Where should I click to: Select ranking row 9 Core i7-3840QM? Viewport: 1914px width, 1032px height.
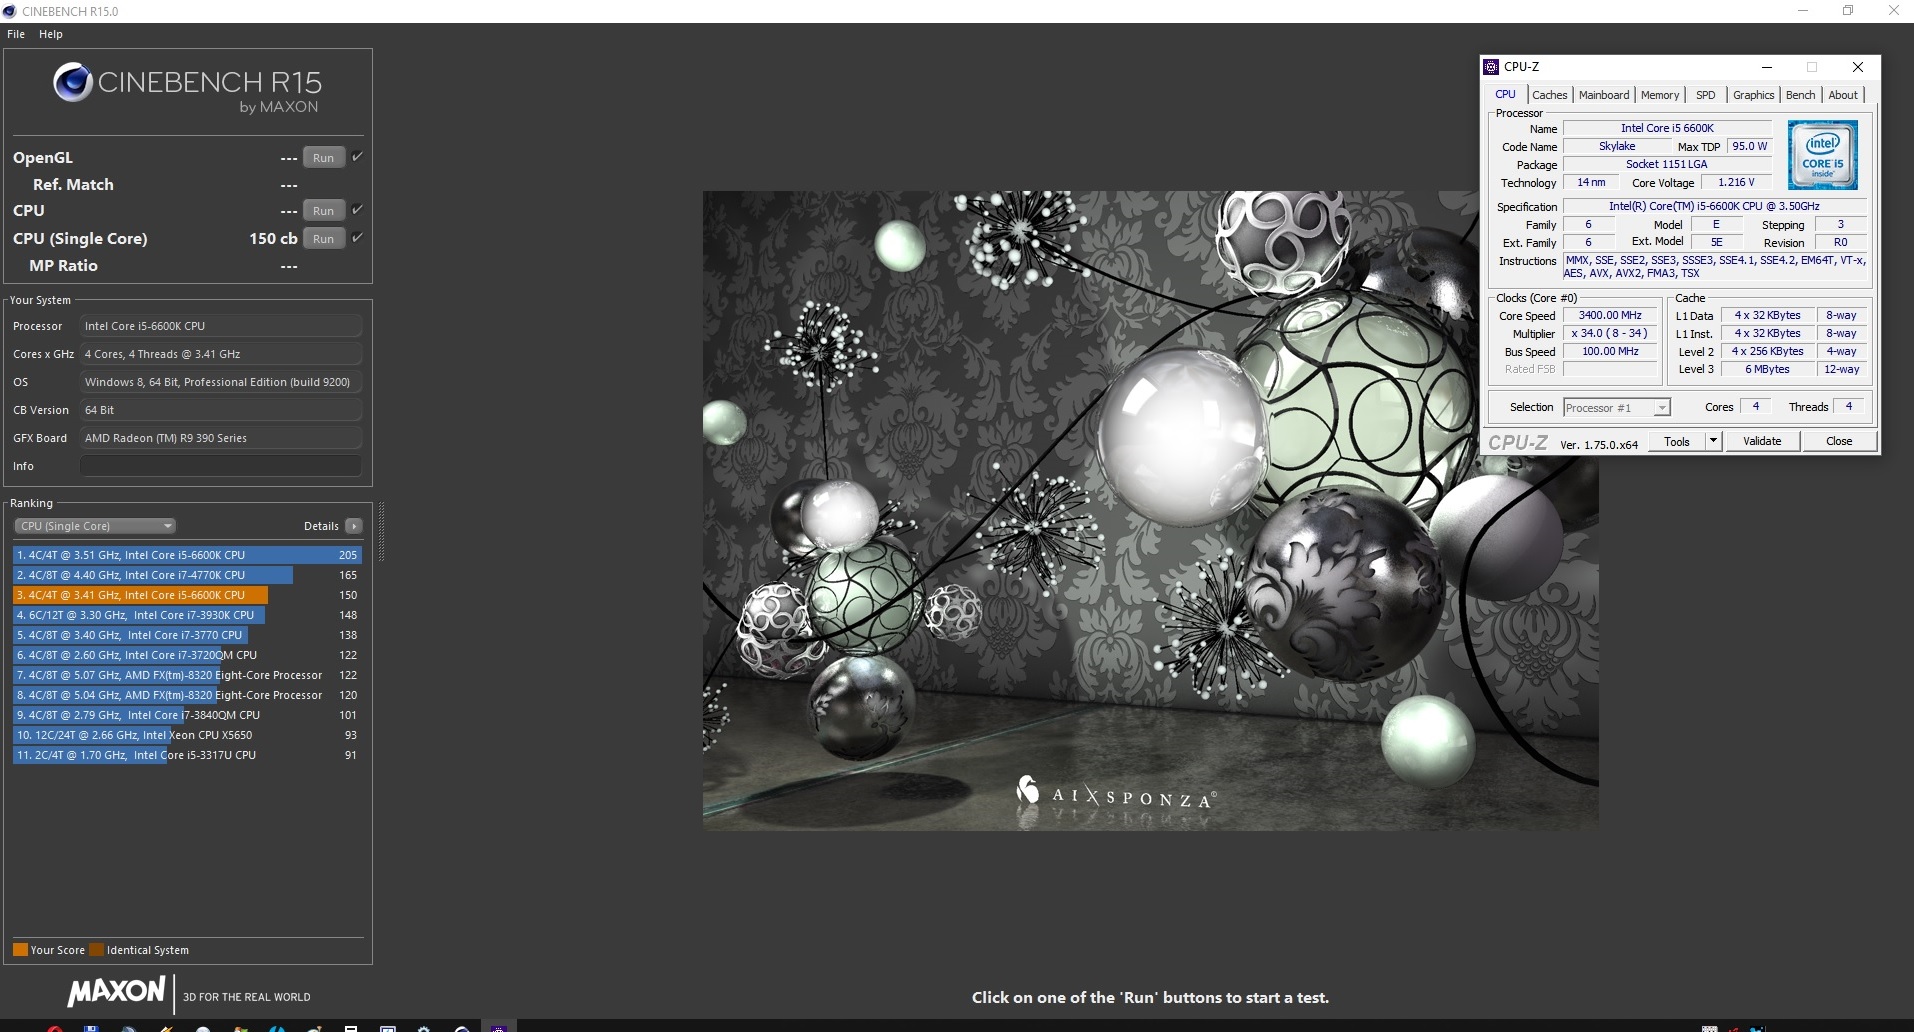point(187,715)
